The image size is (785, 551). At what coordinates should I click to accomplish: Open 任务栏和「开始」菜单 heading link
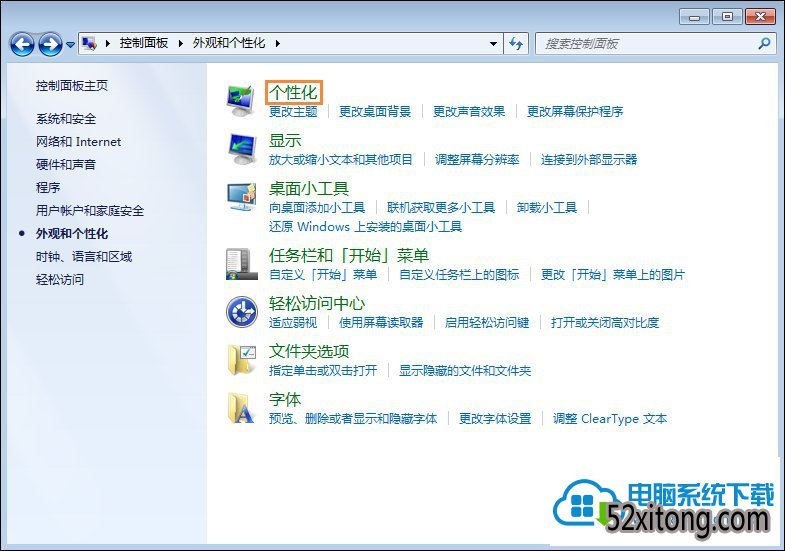point(349,256)
